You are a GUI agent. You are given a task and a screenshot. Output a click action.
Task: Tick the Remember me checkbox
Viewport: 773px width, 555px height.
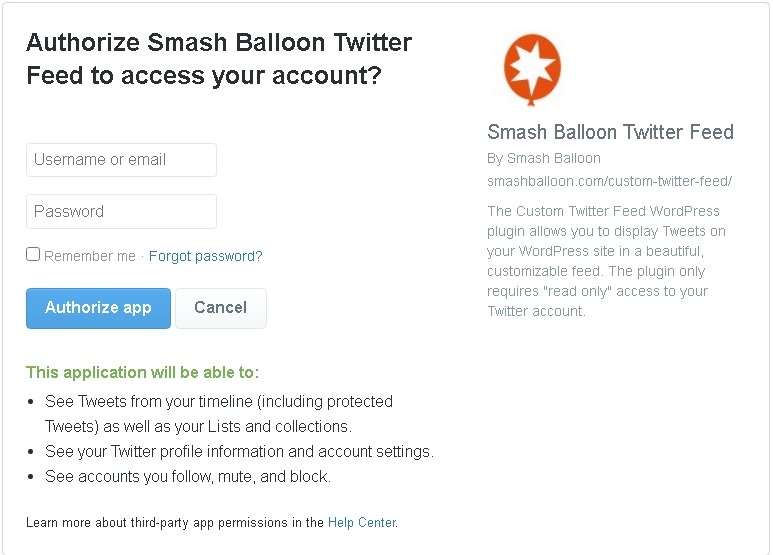tap(33, 254)
